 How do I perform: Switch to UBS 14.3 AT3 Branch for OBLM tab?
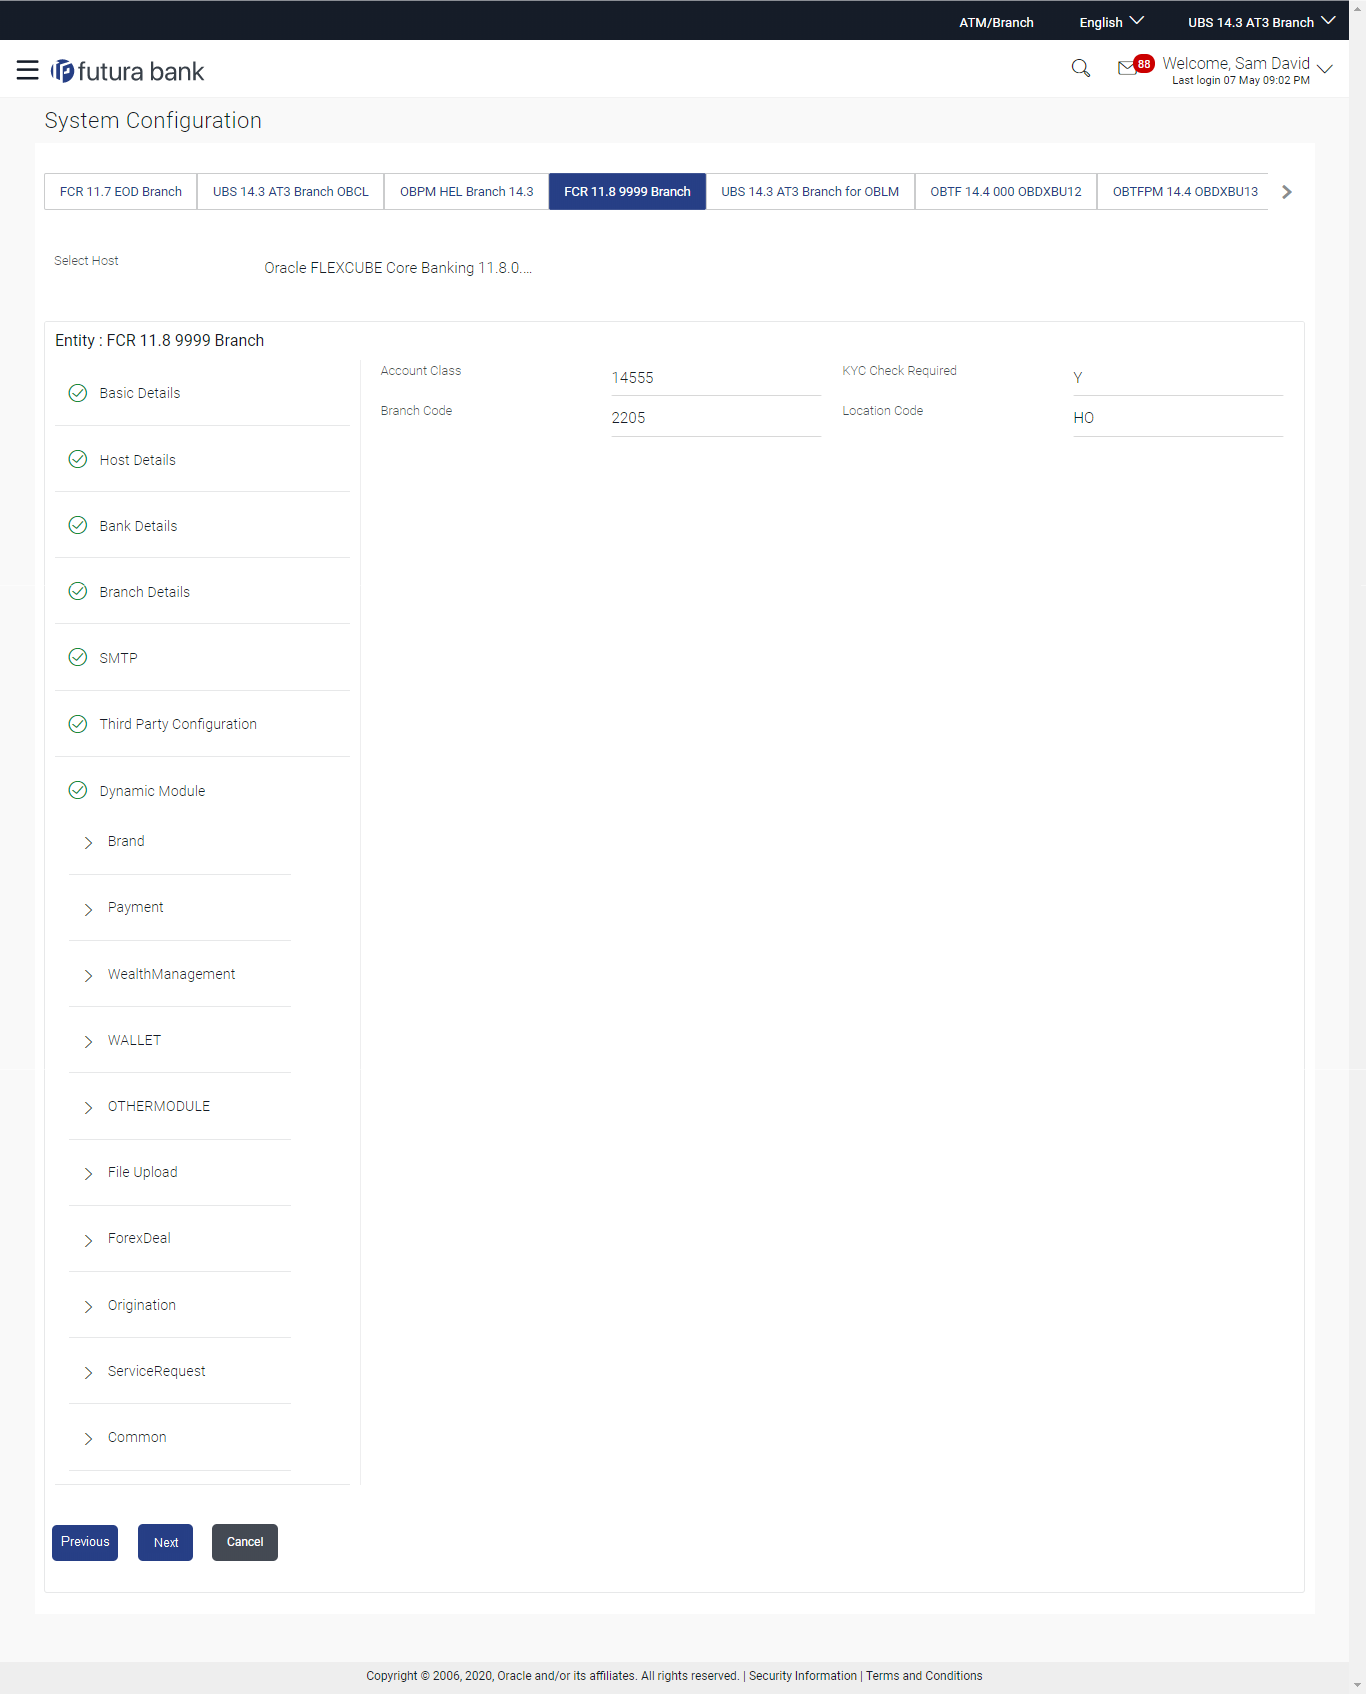click(x=810, y=191)
